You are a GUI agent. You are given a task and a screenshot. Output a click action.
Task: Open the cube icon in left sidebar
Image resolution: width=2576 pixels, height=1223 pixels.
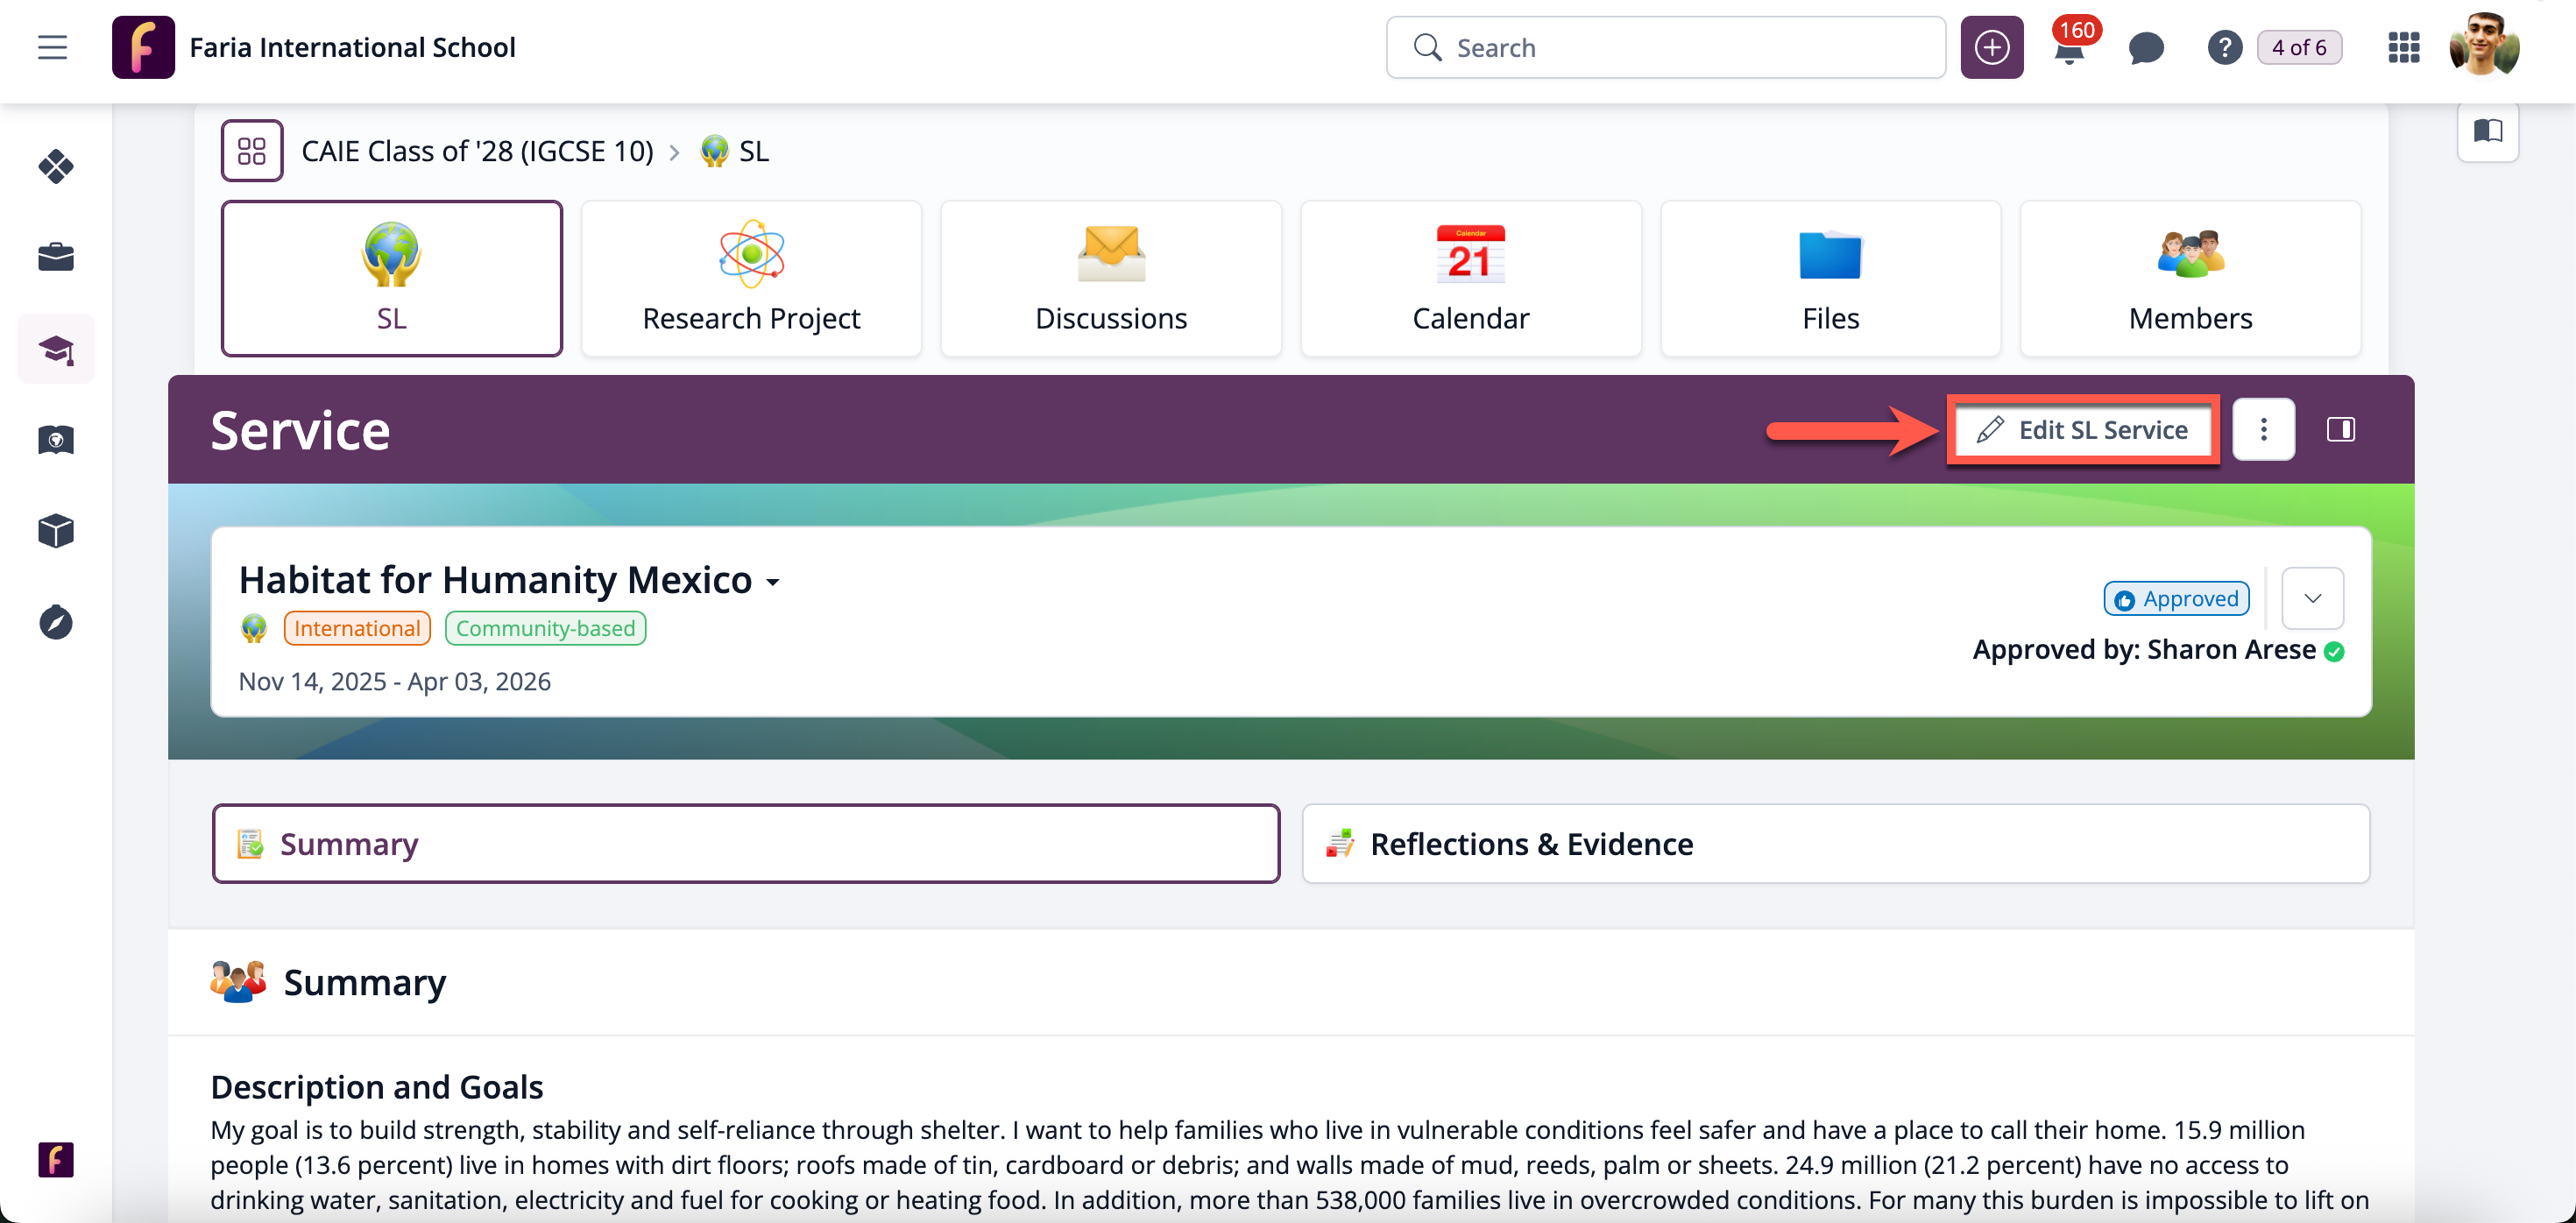click(x=56, y=531)
